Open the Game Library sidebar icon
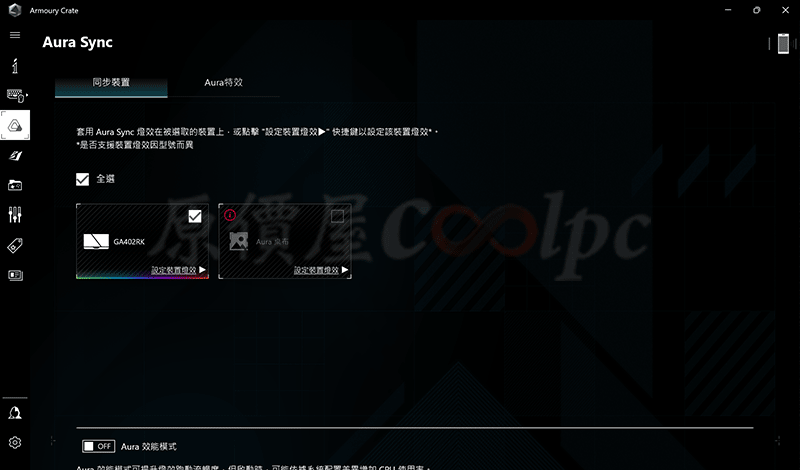This screenshot has height=470, width=800. coord(15,185)
